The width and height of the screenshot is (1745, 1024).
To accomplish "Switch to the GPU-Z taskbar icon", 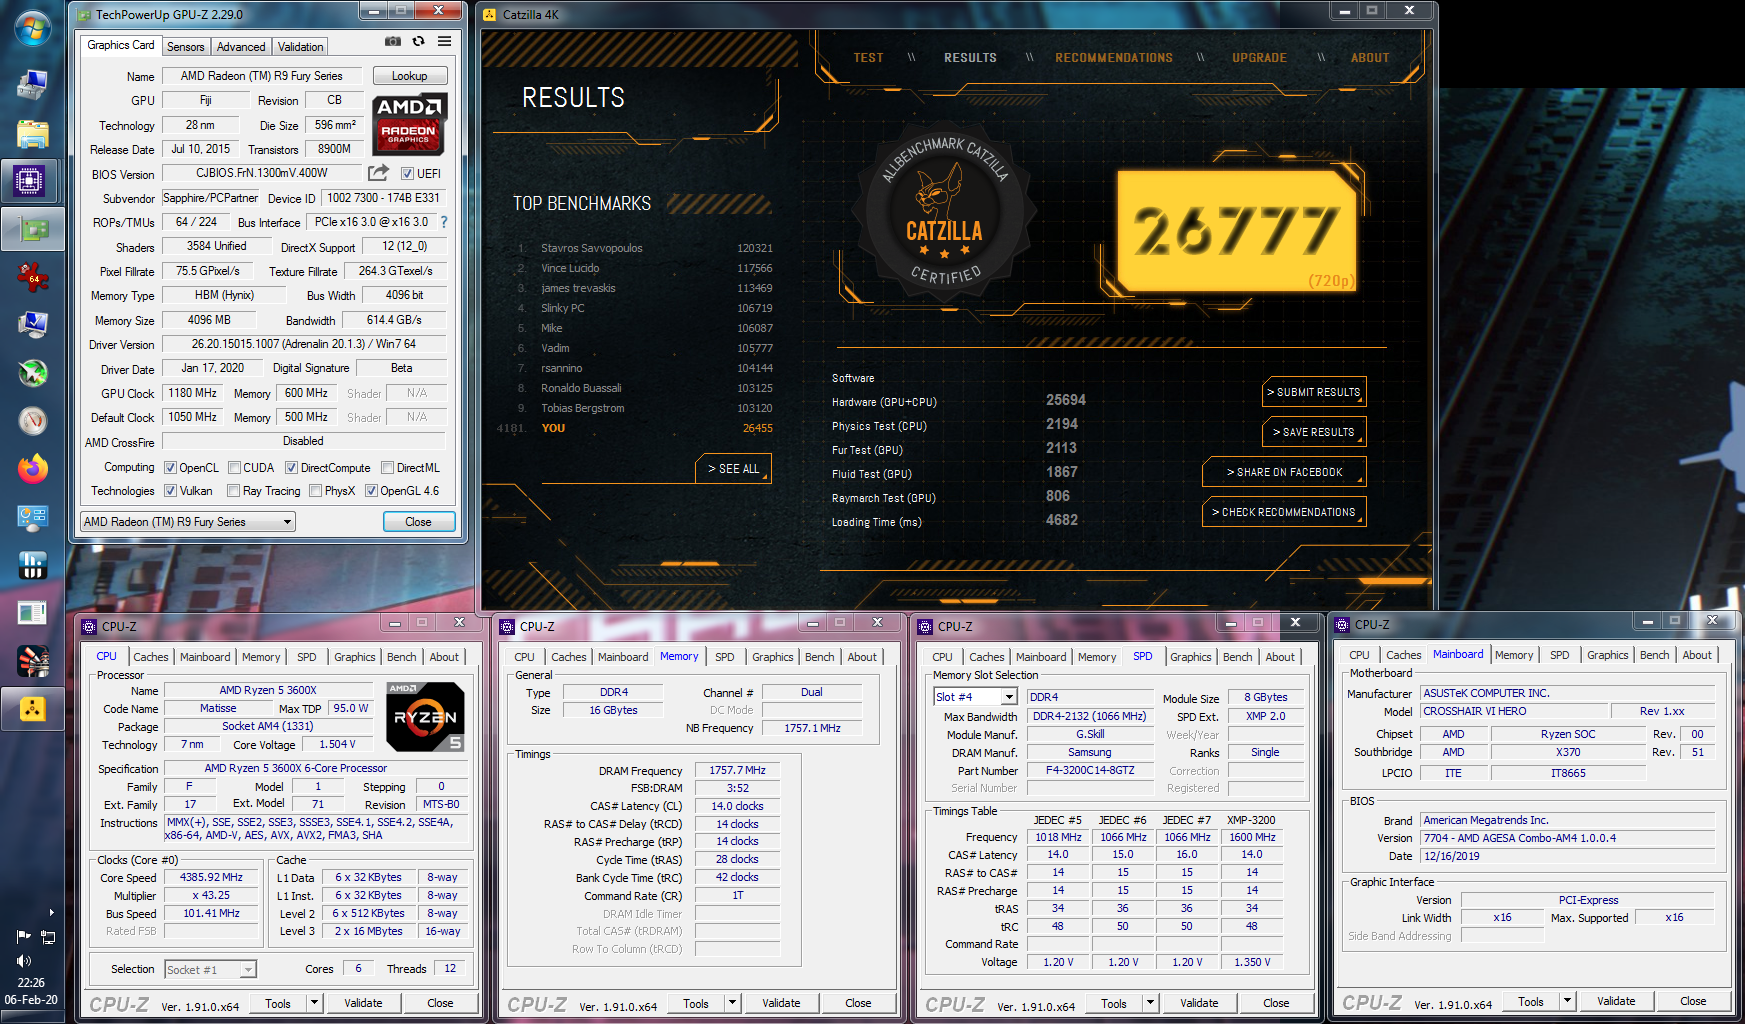I will pyautogui.click(x=32, y=229).
